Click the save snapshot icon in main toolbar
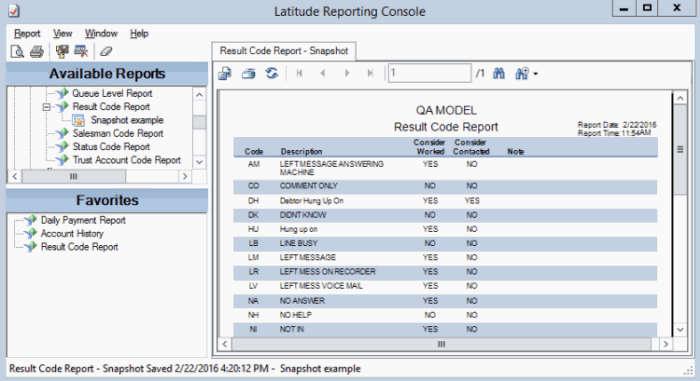Viewport: 700px width, 381px height. coord(62,51)
